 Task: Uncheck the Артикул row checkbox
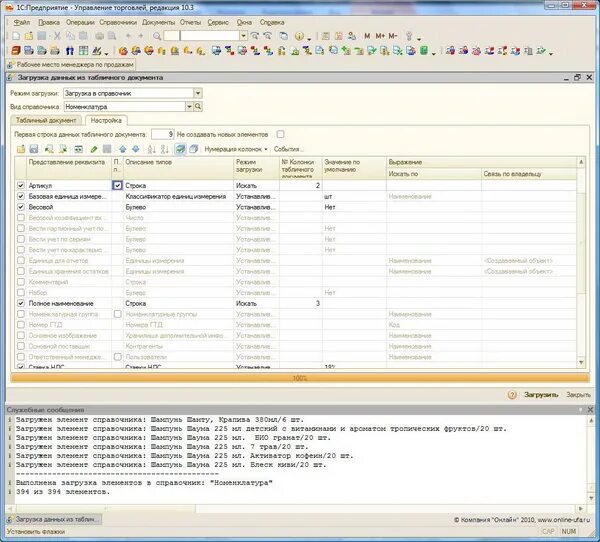(x=21, y=185)
